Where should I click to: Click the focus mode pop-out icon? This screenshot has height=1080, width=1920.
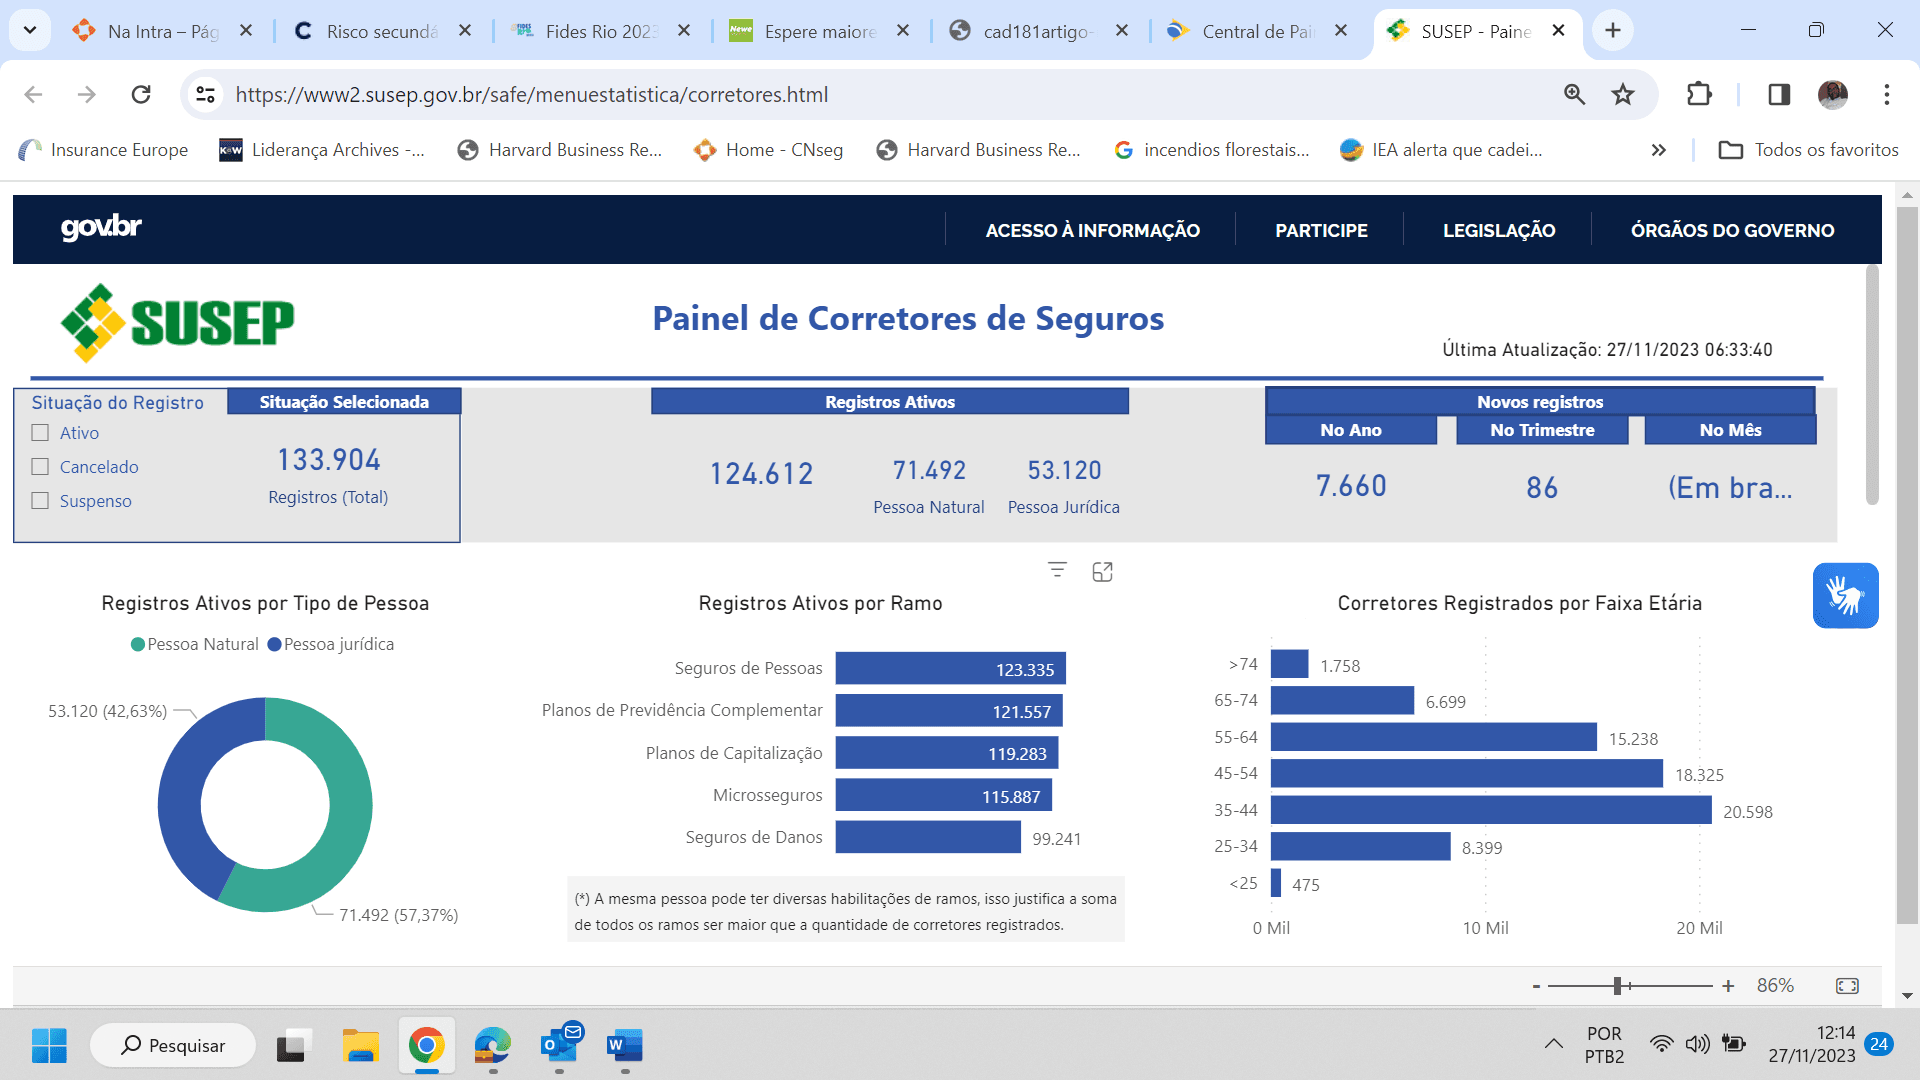coord(1102,571)
